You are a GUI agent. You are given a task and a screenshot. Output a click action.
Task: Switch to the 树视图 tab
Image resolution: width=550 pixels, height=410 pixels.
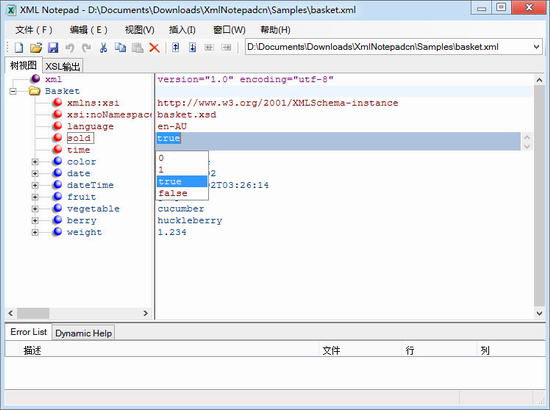click(24, 65)
